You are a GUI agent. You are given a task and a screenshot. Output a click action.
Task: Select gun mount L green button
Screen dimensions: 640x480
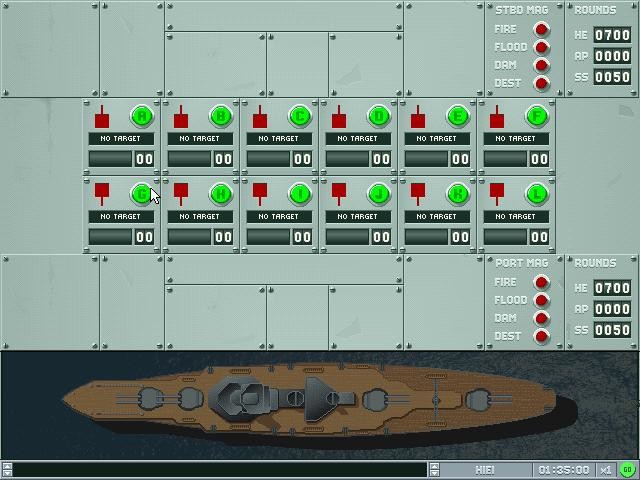537,194
